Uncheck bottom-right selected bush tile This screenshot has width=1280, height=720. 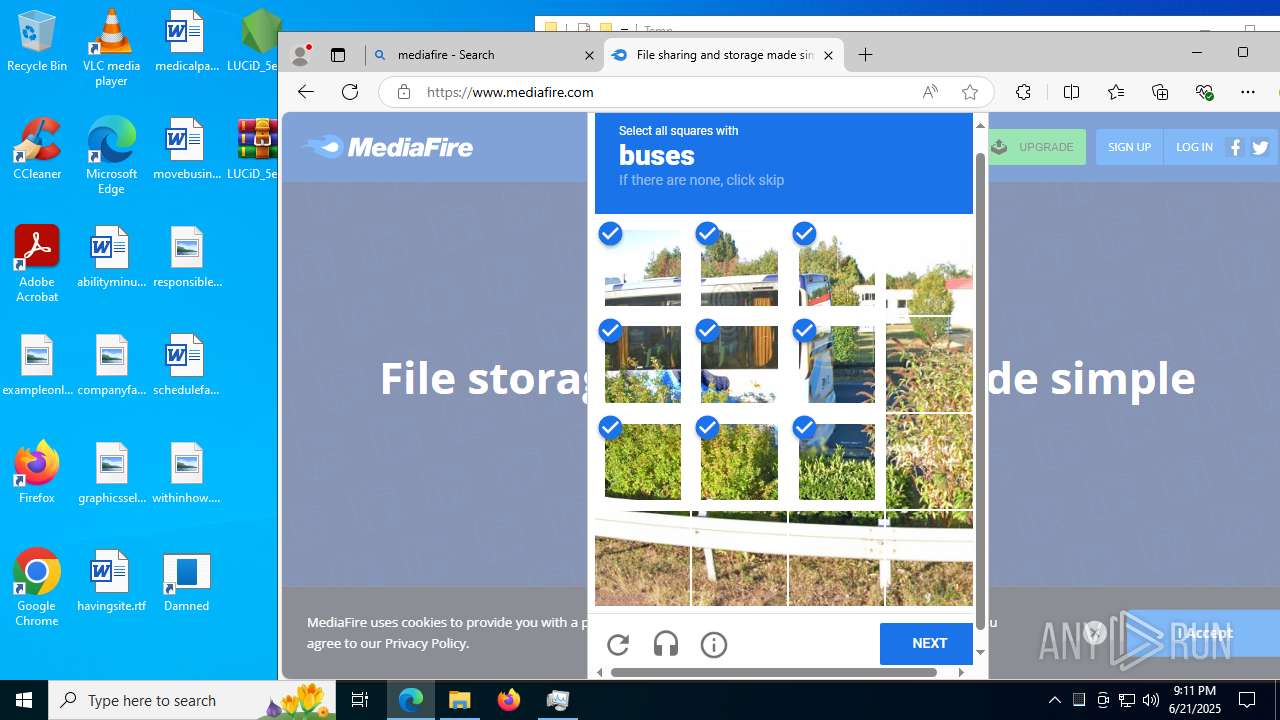[x=836, y=461]
